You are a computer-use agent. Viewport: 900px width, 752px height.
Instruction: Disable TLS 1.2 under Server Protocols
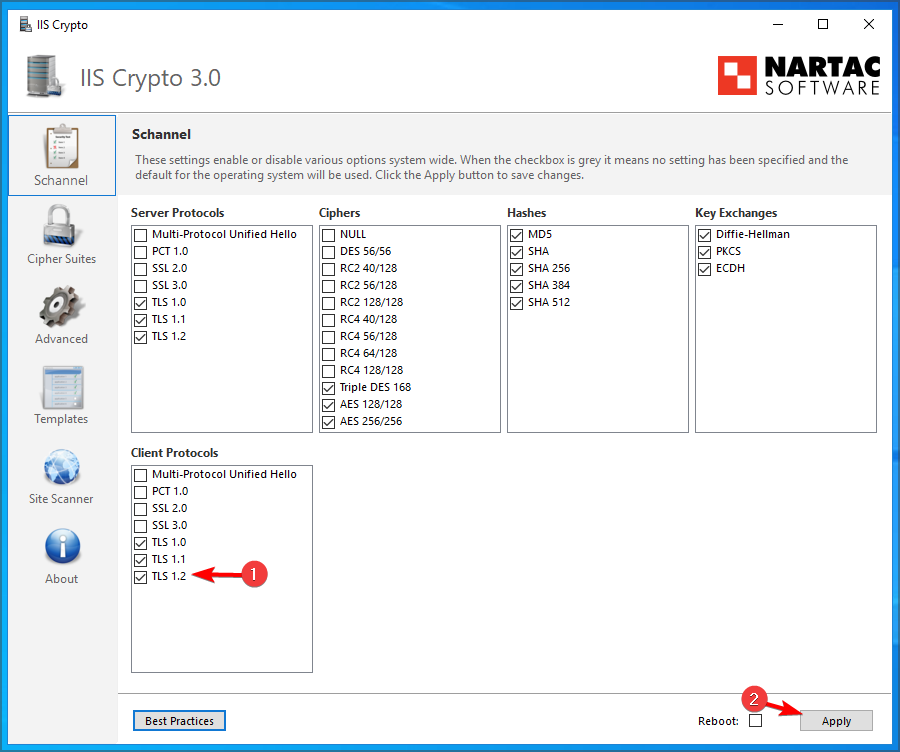[x=140, y=336]
